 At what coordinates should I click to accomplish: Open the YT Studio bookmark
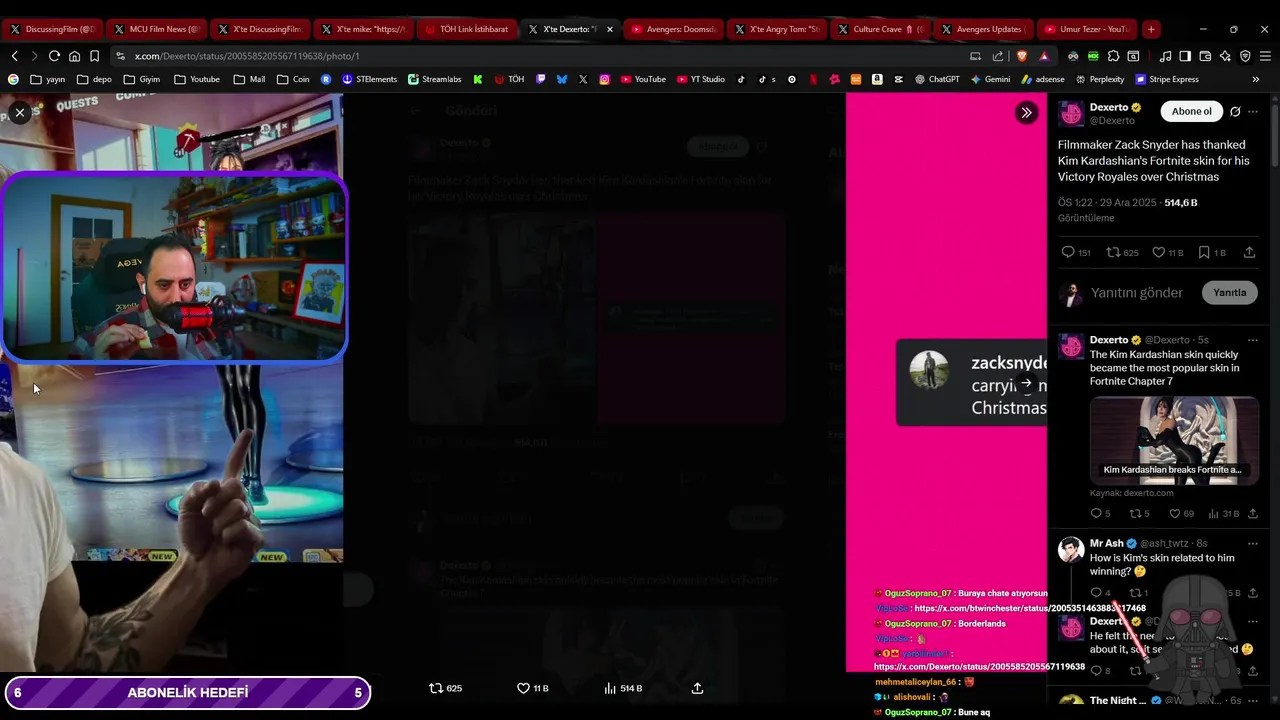coord(701,79)
